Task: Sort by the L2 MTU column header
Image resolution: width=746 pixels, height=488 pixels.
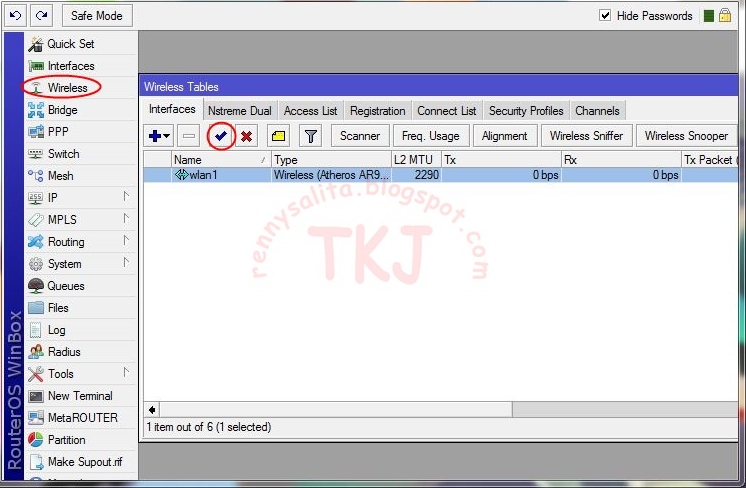Action: pos(417,160)
